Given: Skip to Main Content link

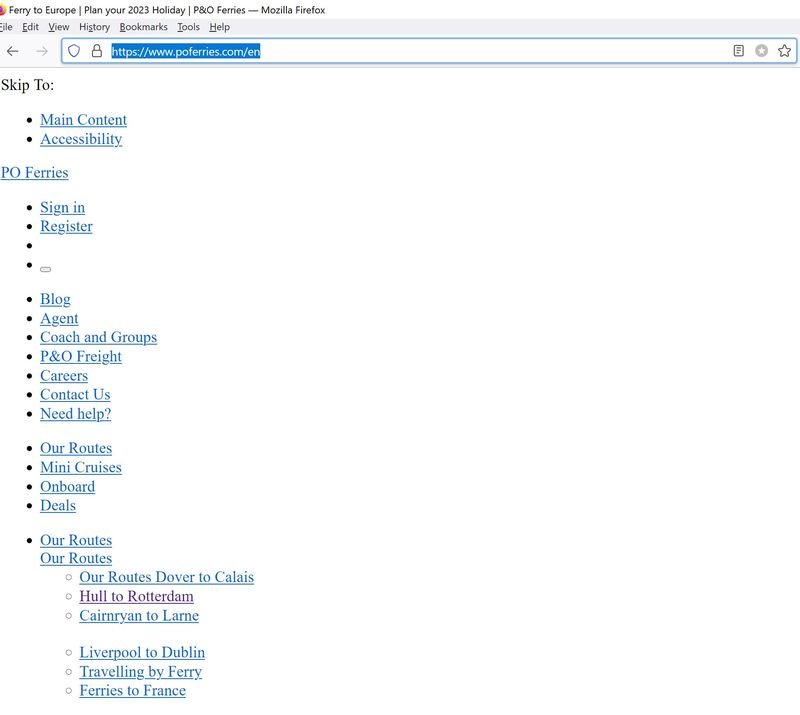Looking at the screenshot, I should pos(84,119).
